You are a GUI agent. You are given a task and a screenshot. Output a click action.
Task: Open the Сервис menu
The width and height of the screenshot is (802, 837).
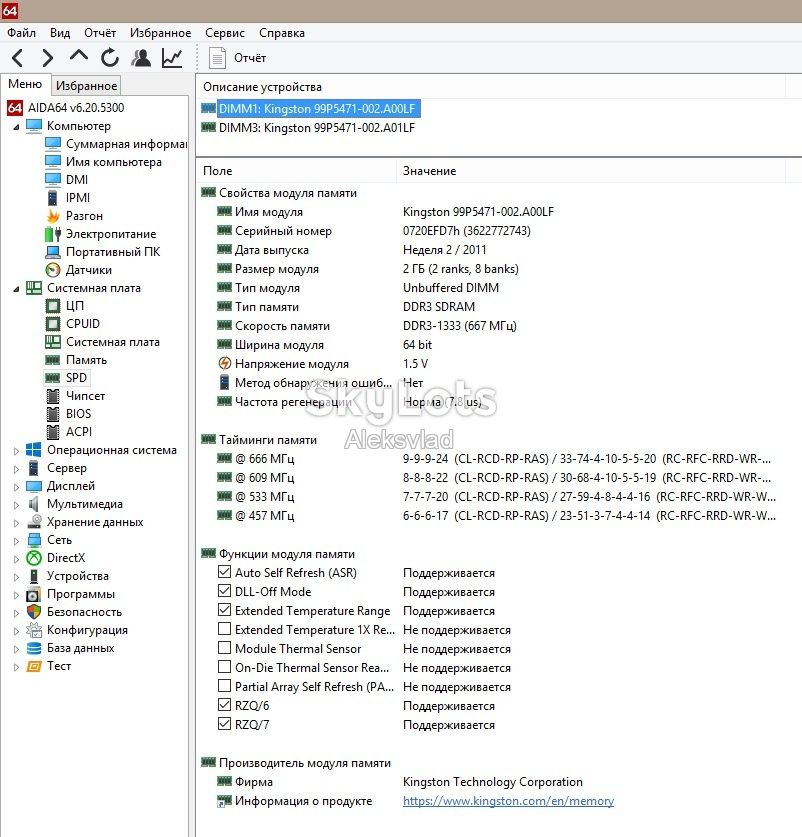click(x=225, y=33)
